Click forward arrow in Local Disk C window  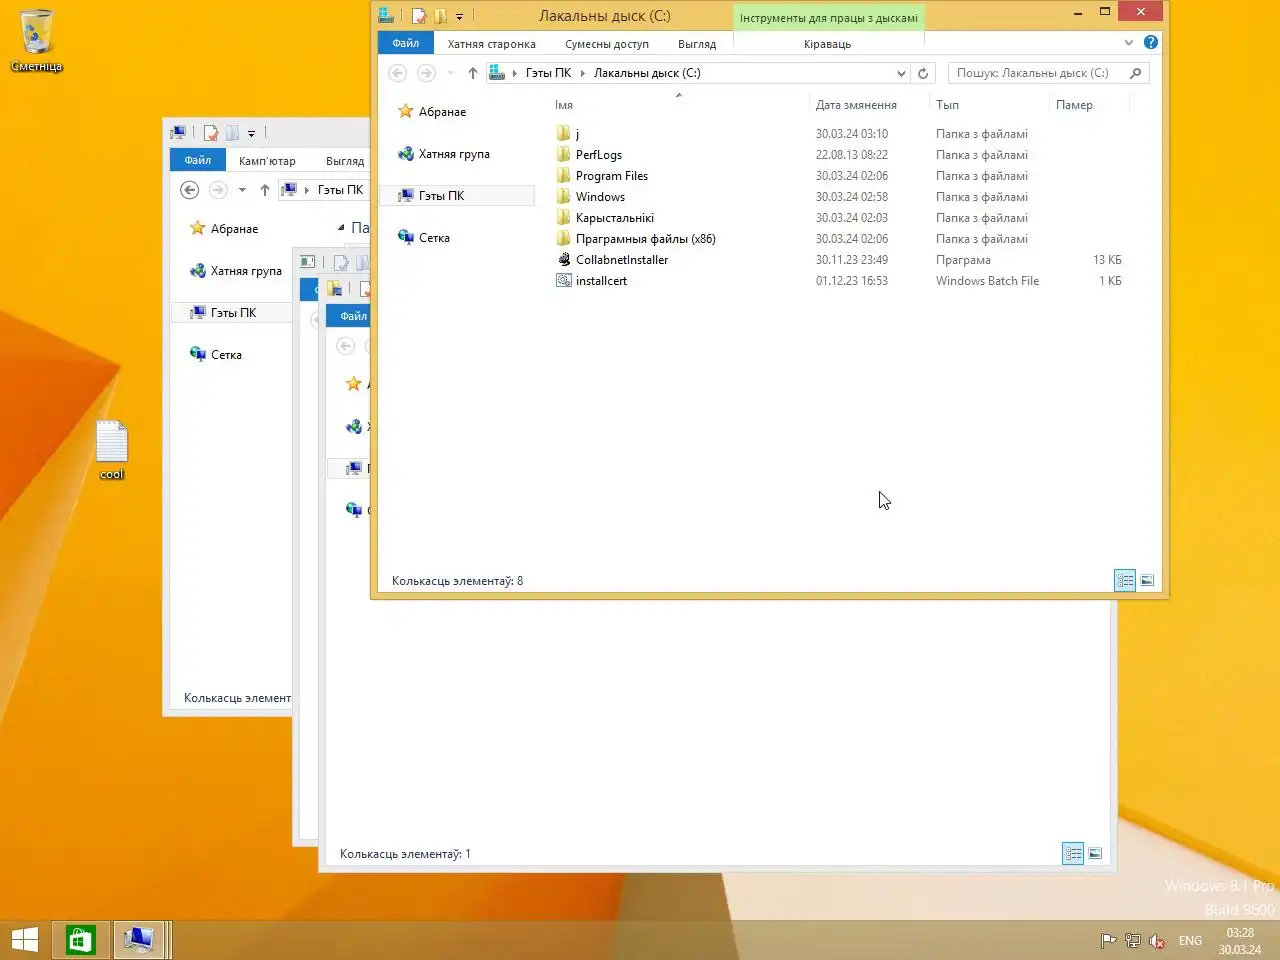pos(426,73)
